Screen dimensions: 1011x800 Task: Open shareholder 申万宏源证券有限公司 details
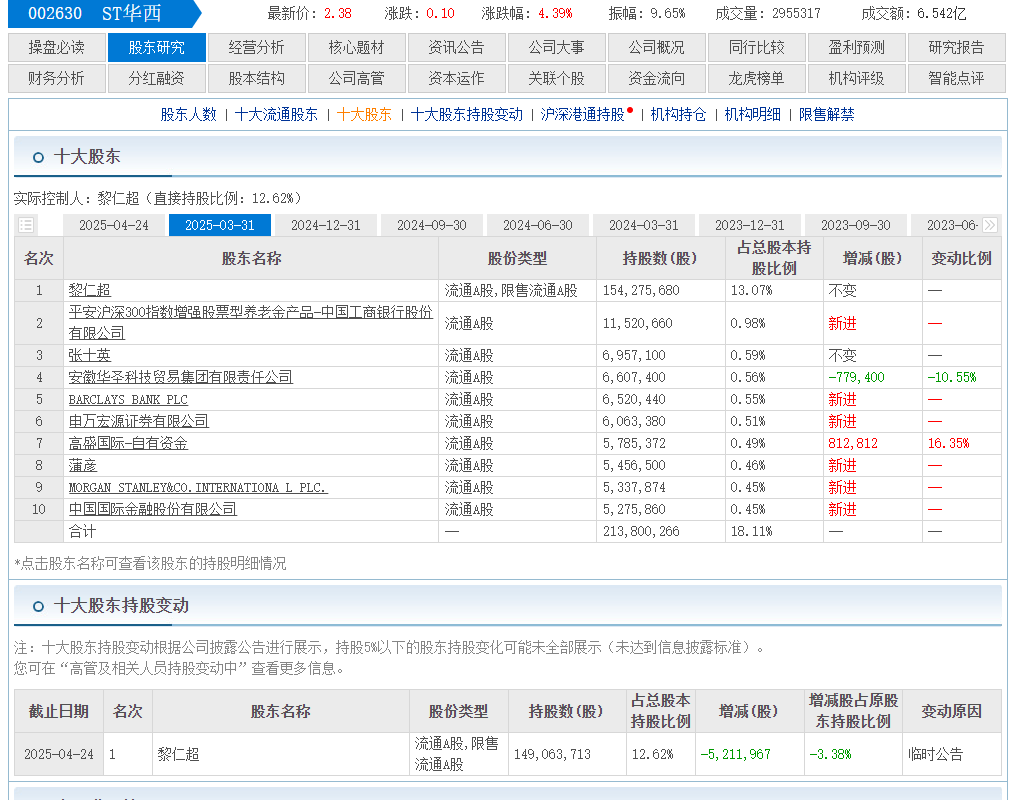tap(139, 421)
